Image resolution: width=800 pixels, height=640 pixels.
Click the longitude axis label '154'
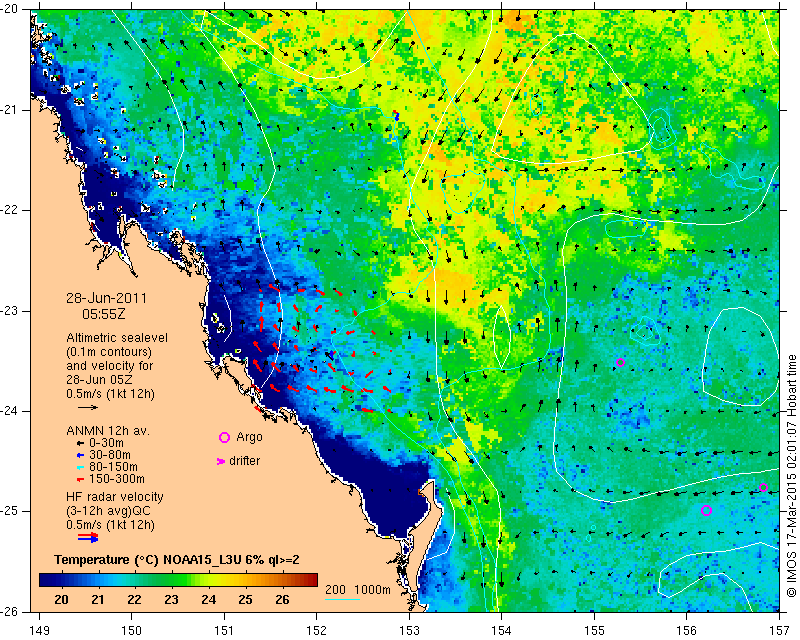pyautogui.click(x=501, y=631)
